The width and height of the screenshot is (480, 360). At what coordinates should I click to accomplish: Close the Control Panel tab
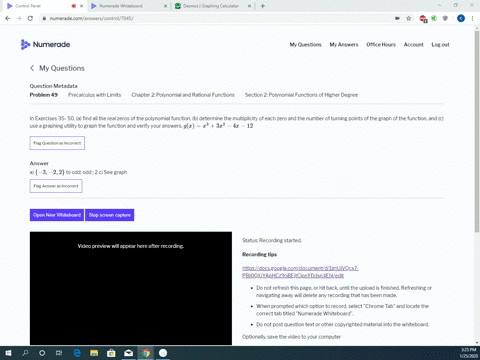pyautogui.click(x=81, y=6)
